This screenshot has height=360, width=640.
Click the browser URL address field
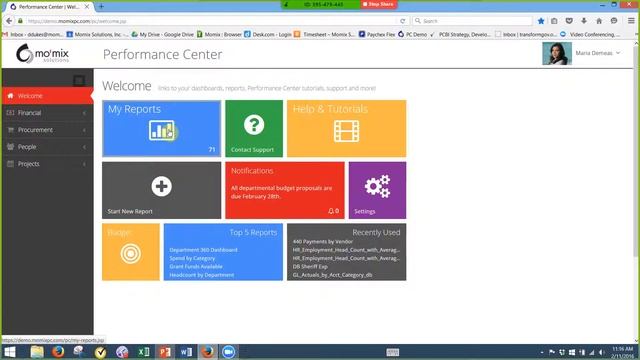210,21
